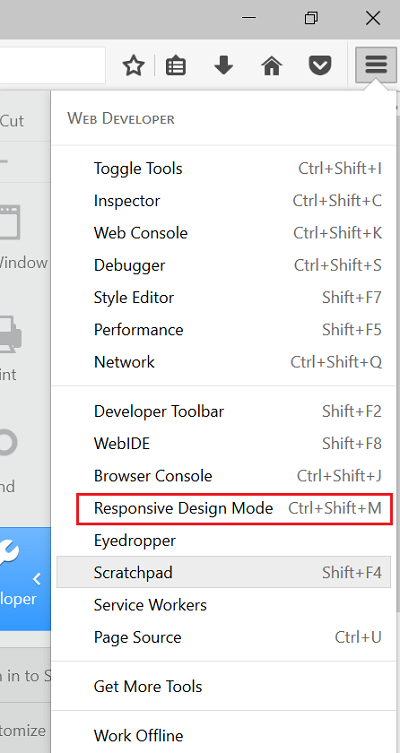Click in the URL search field

[52, 65]
